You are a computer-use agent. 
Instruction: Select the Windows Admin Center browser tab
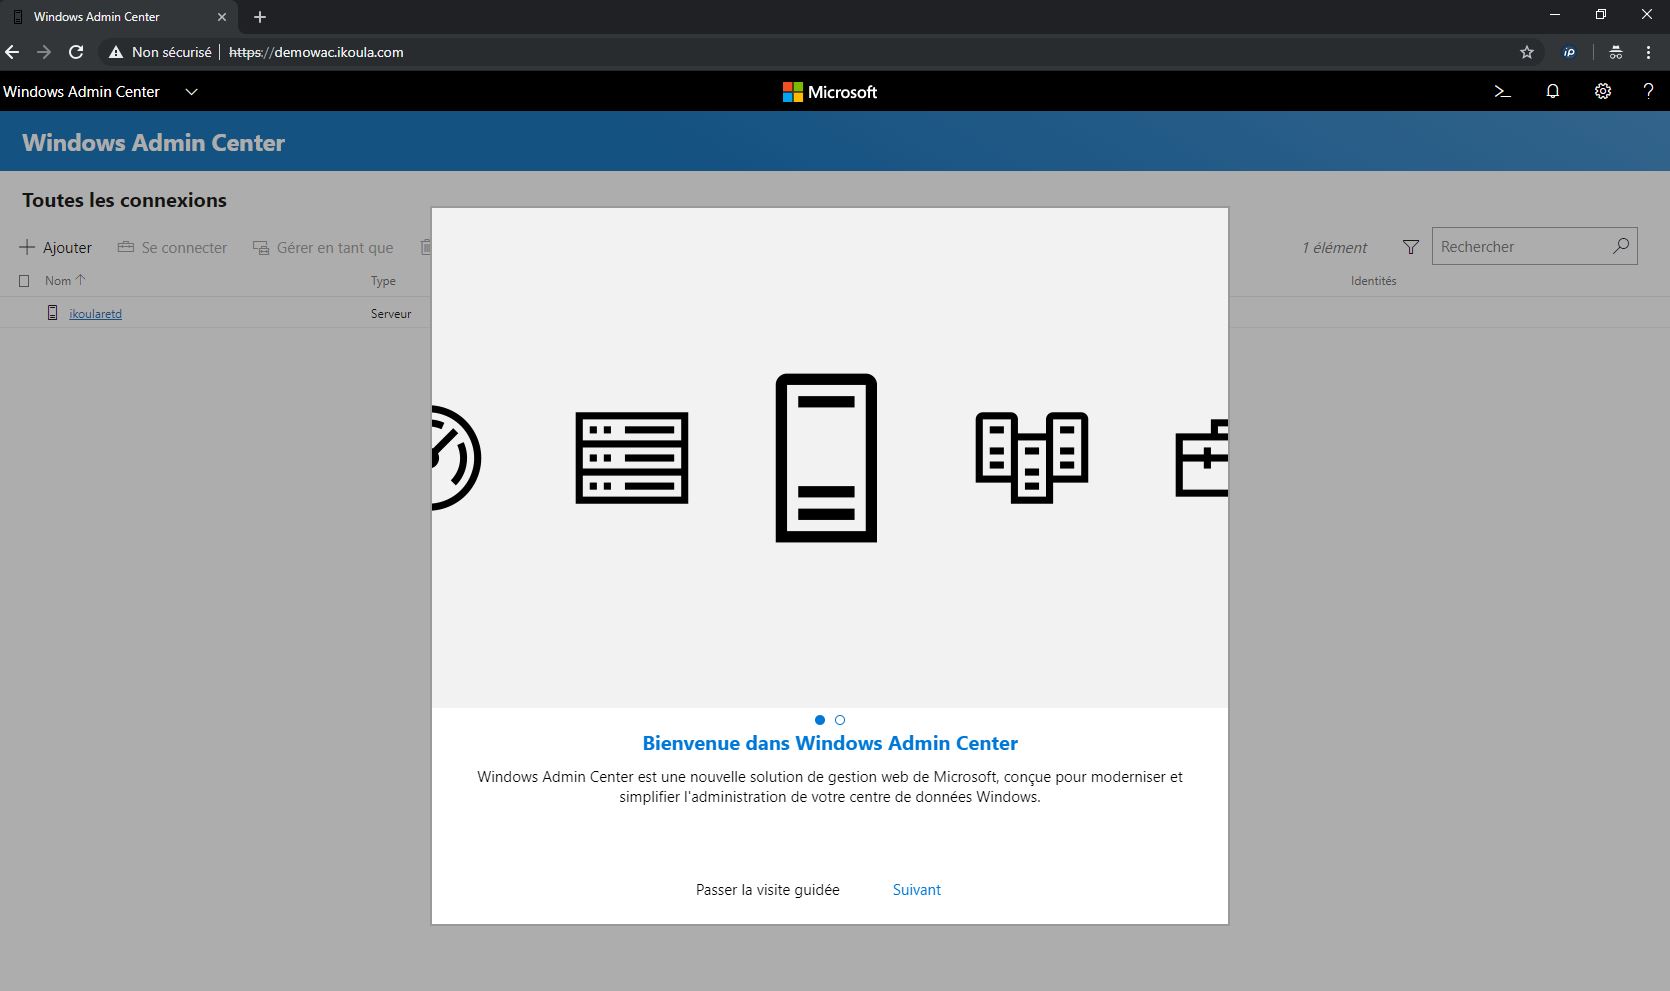[x=120, y=17]
